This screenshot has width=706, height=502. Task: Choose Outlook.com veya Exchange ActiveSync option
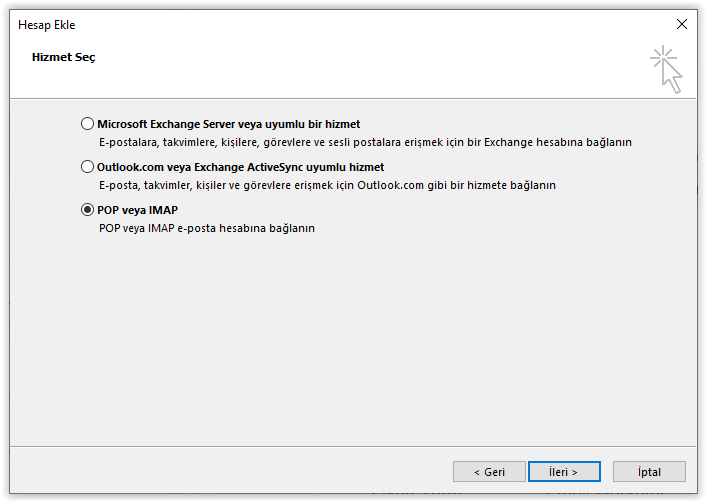(x=87, y=167)
